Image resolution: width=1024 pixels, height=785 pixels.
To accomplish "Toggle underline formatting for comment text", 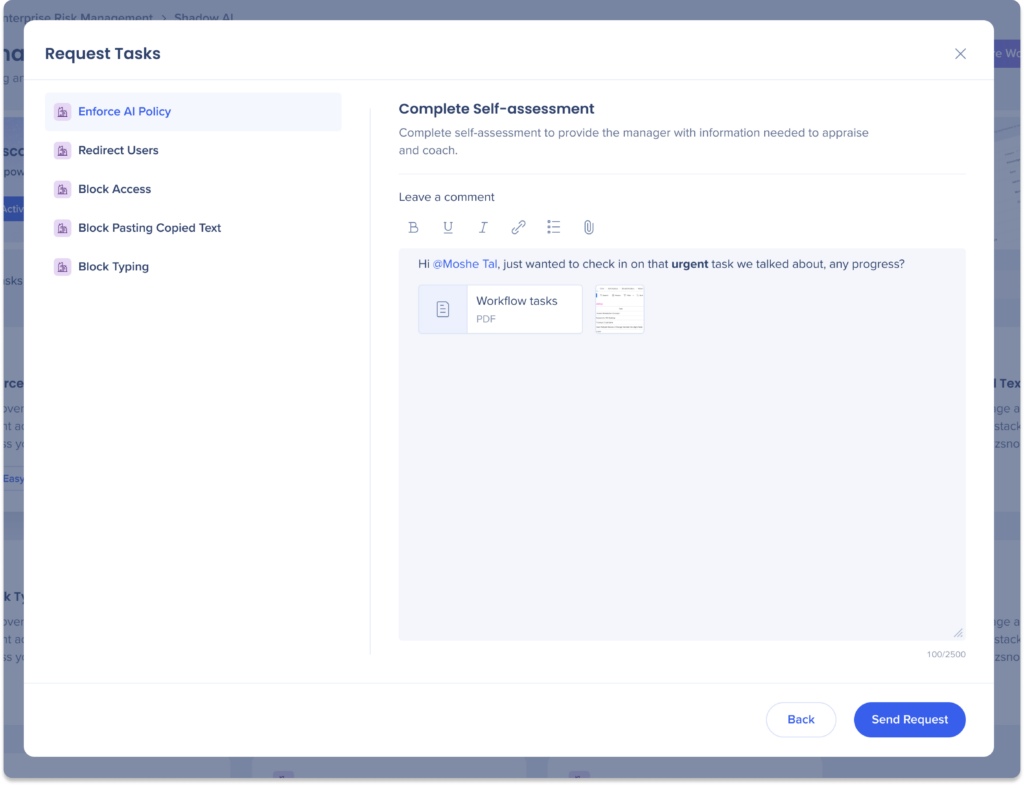I will click(448, 227).
